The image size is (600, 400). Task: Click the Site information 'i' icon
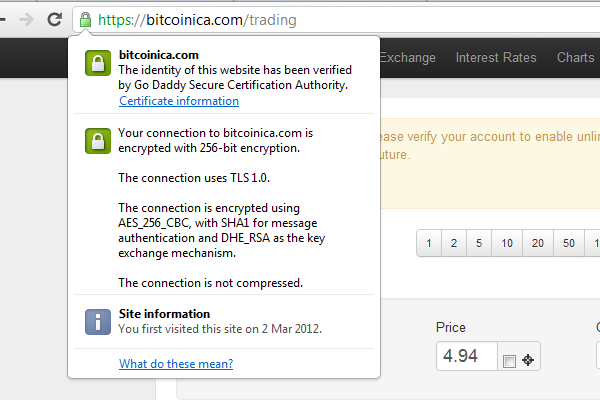98,322
